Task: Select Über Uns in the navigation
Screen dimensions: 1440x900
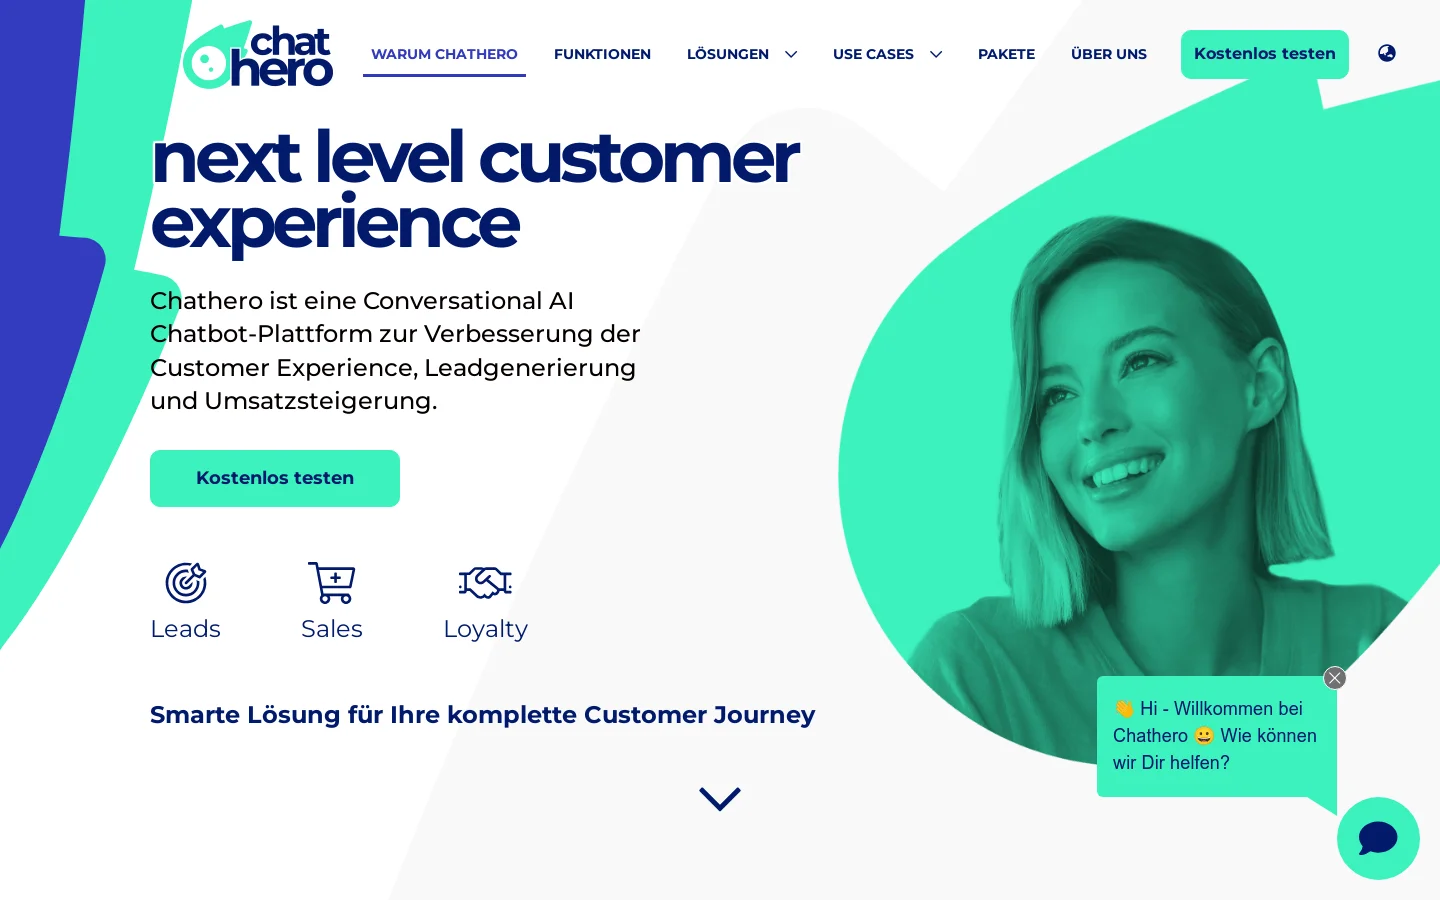Action: [1109, 54]
